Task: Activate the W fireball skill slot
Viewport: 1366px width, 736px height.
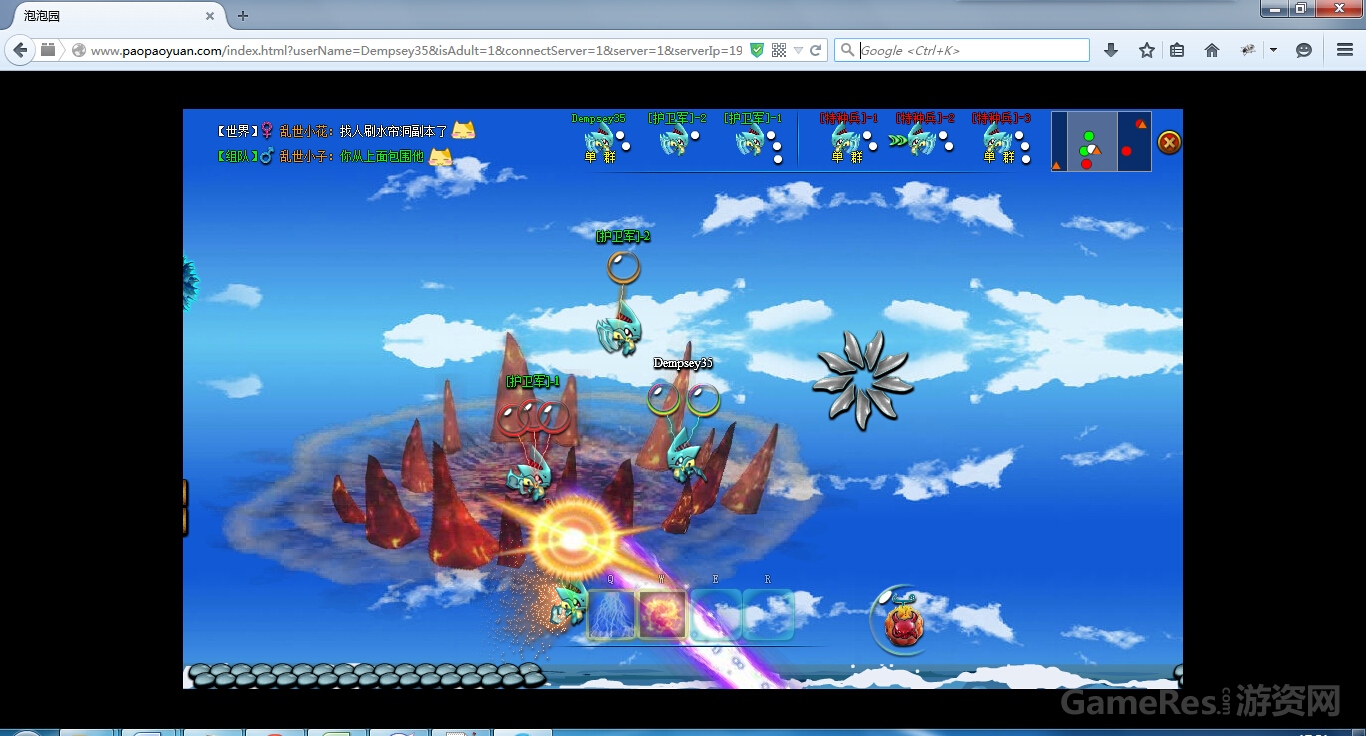Action: (663, 614)
